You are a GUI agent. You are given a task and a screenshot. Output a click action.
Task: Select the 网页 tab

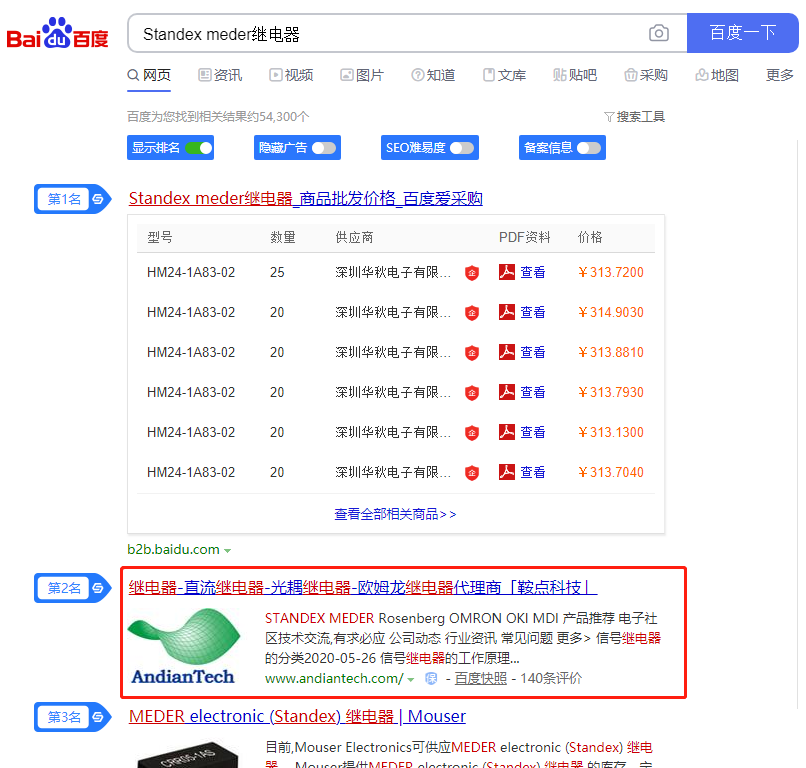click(149, 75)
